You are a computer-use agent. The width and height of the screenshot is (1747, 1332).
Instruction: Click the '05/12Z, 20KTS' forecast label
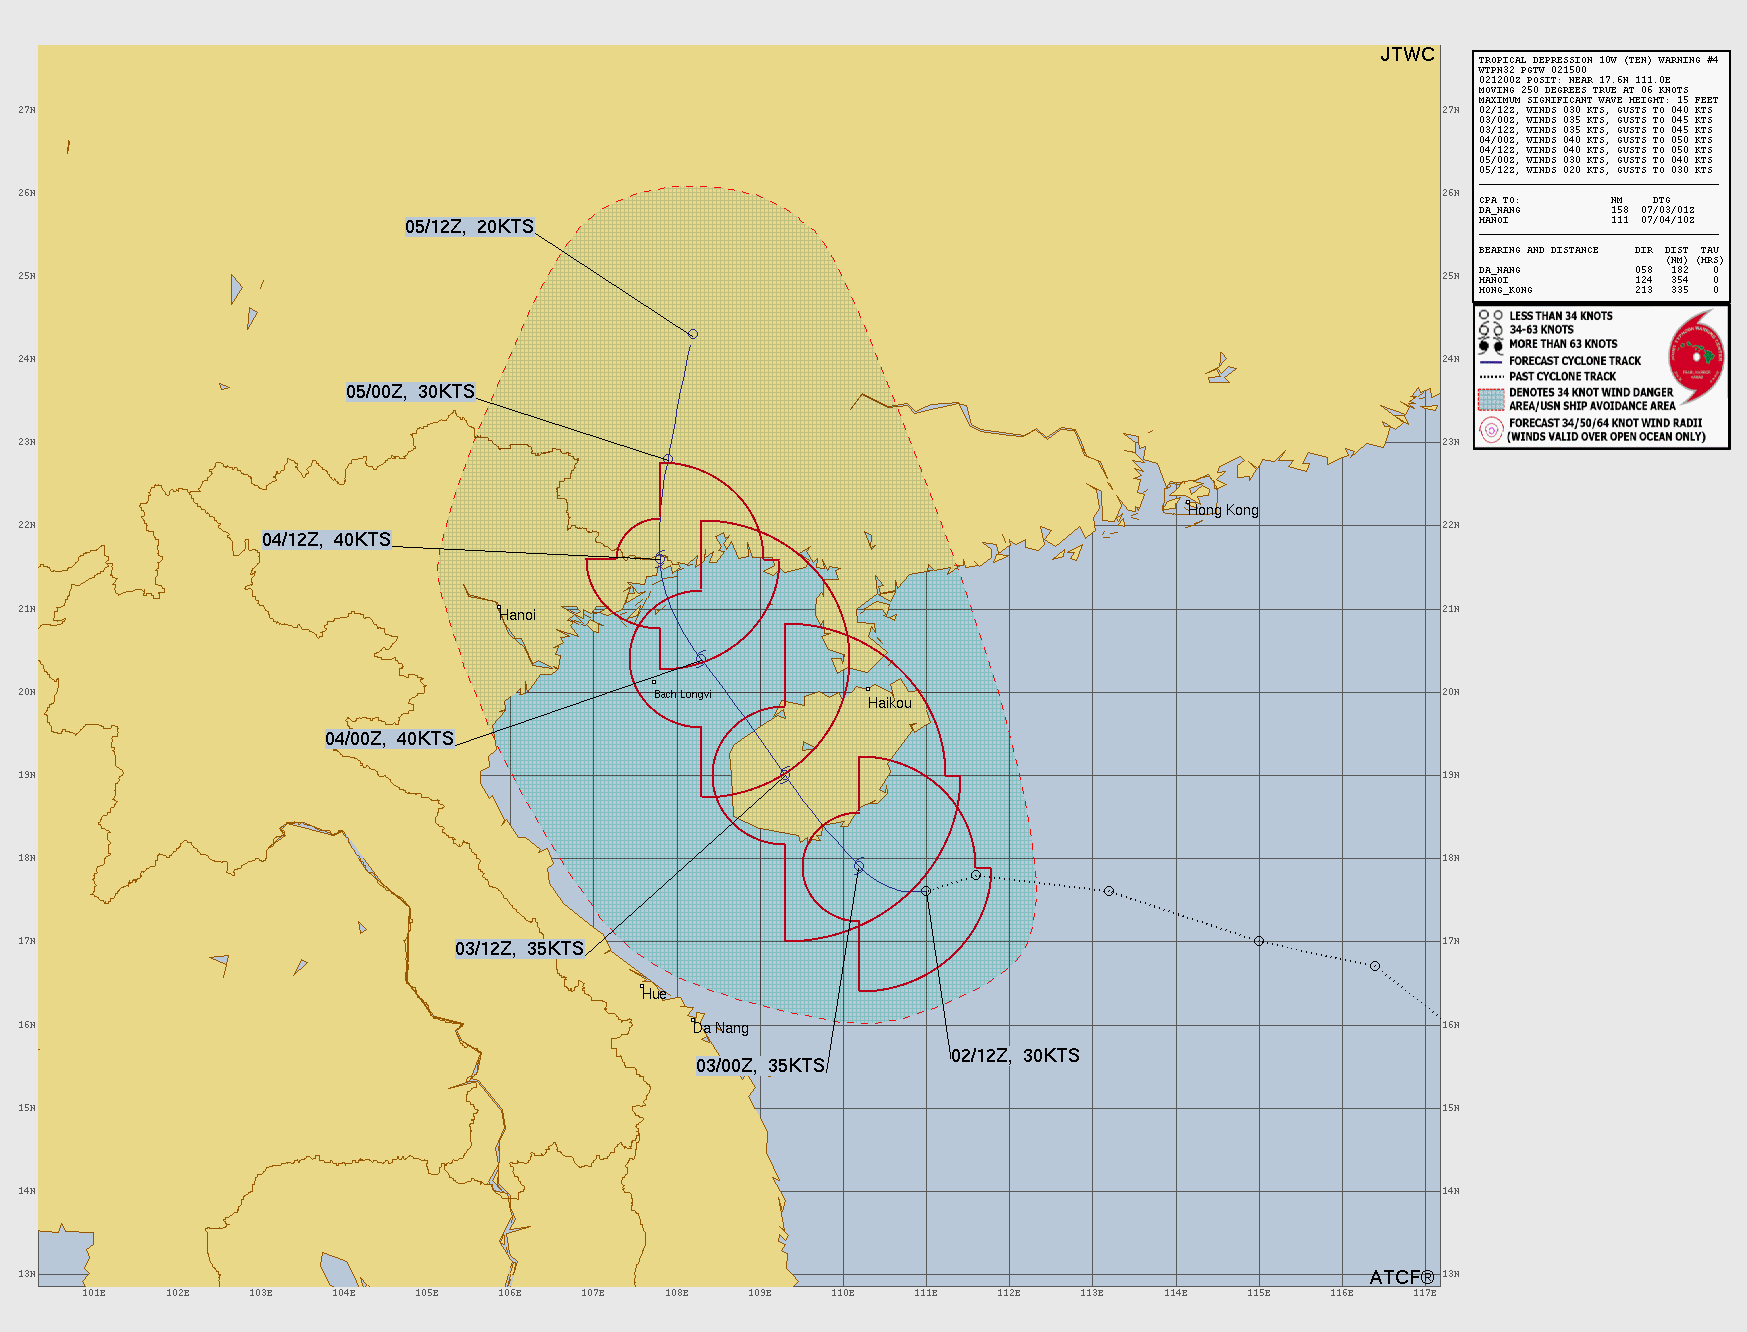point(469,227)
